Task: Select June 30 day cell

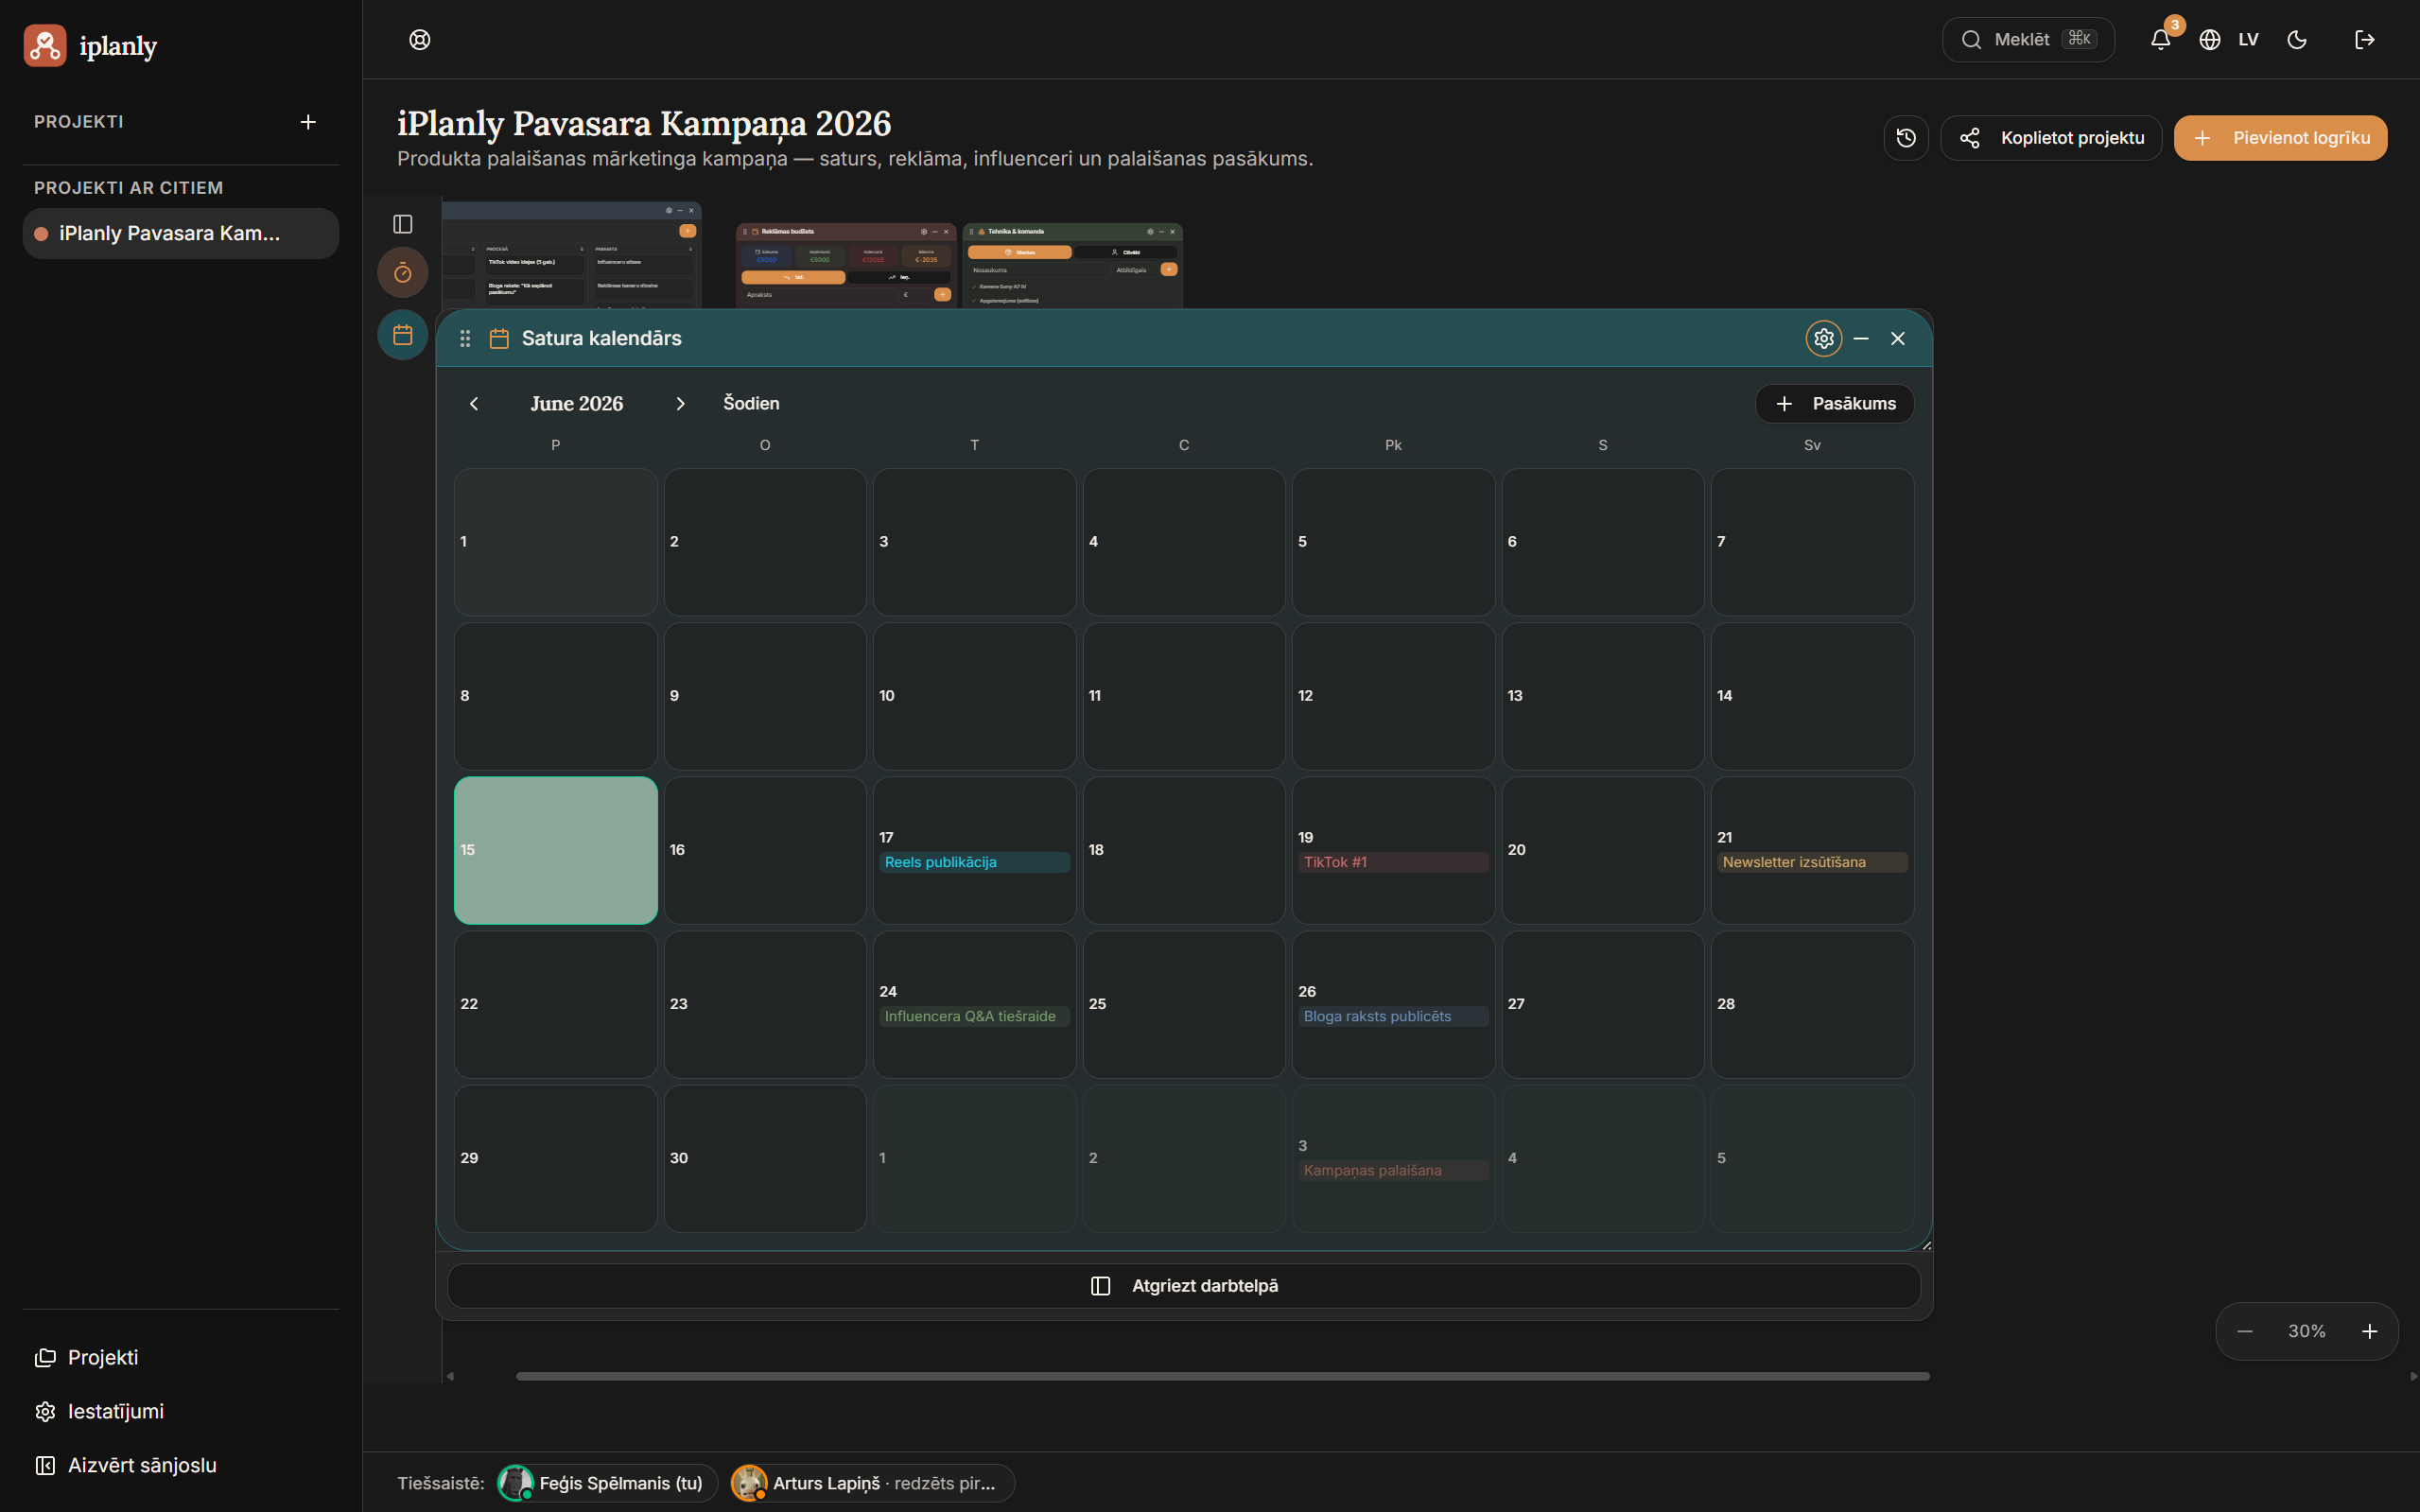Action: (x=765, y=1158)
